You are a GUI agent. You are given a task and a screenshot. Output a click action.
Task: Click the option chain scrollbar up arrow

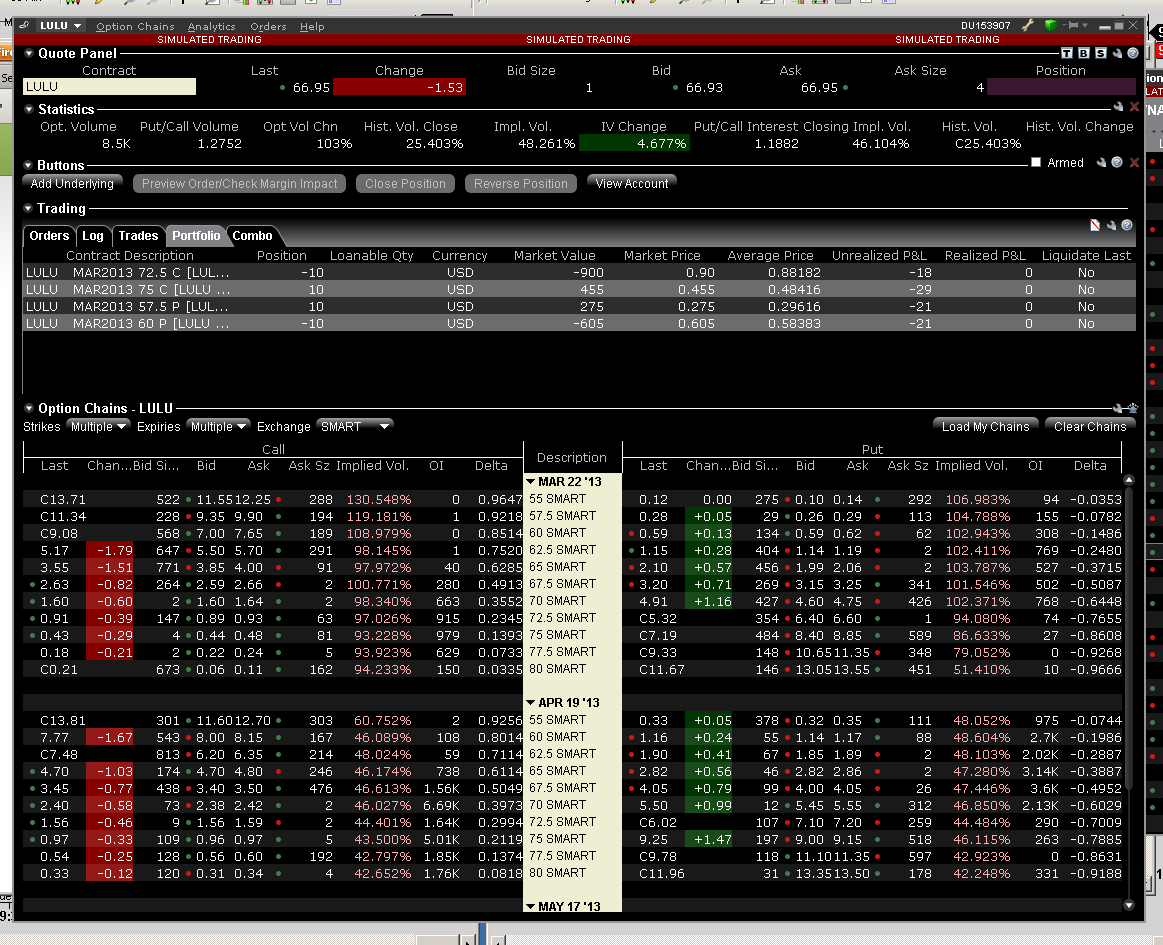click(1129, 479)
